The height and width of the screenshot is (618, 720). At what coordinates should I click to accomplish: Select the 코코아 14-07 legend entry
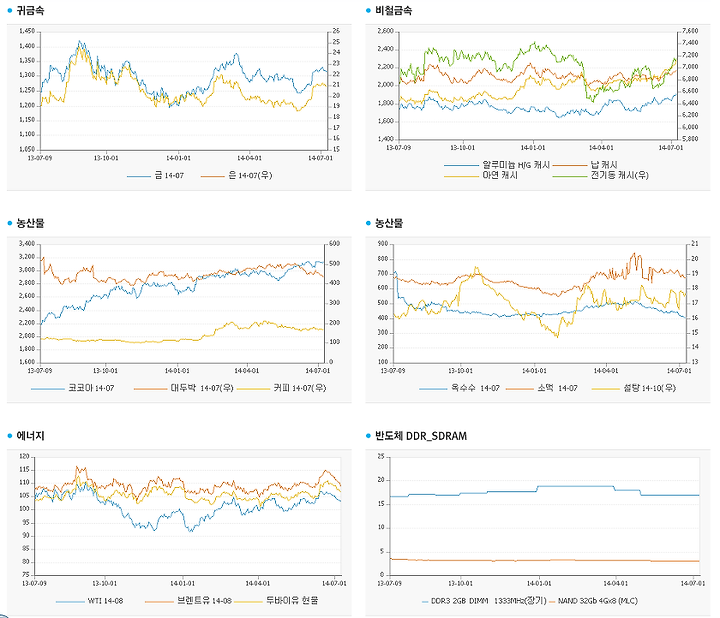pyautogui.click(x=73, y=388)
